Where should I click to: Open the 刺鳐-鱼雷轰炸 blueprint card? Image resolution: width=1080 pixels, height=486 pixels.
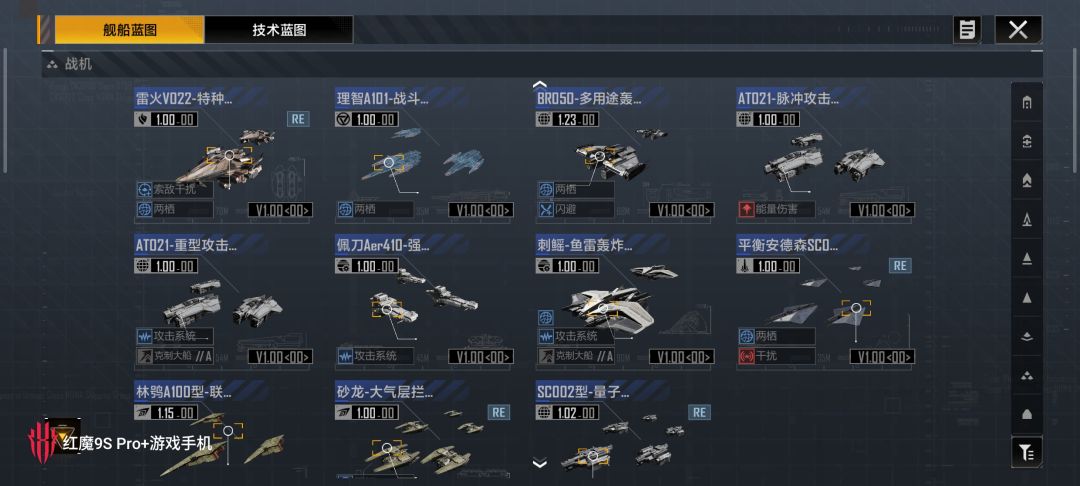pyautogui.click(x=625, y=299)
